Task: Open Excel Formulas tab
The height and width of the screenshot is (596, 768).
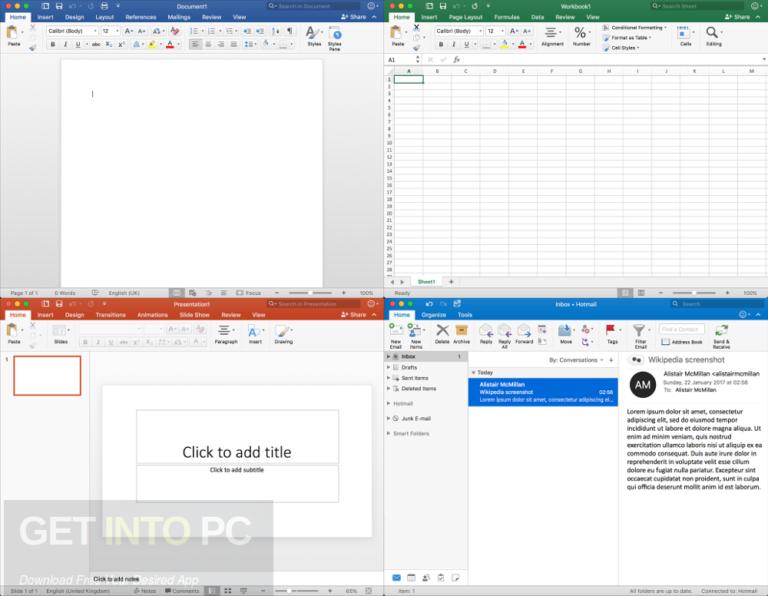Action: (506, 17)
